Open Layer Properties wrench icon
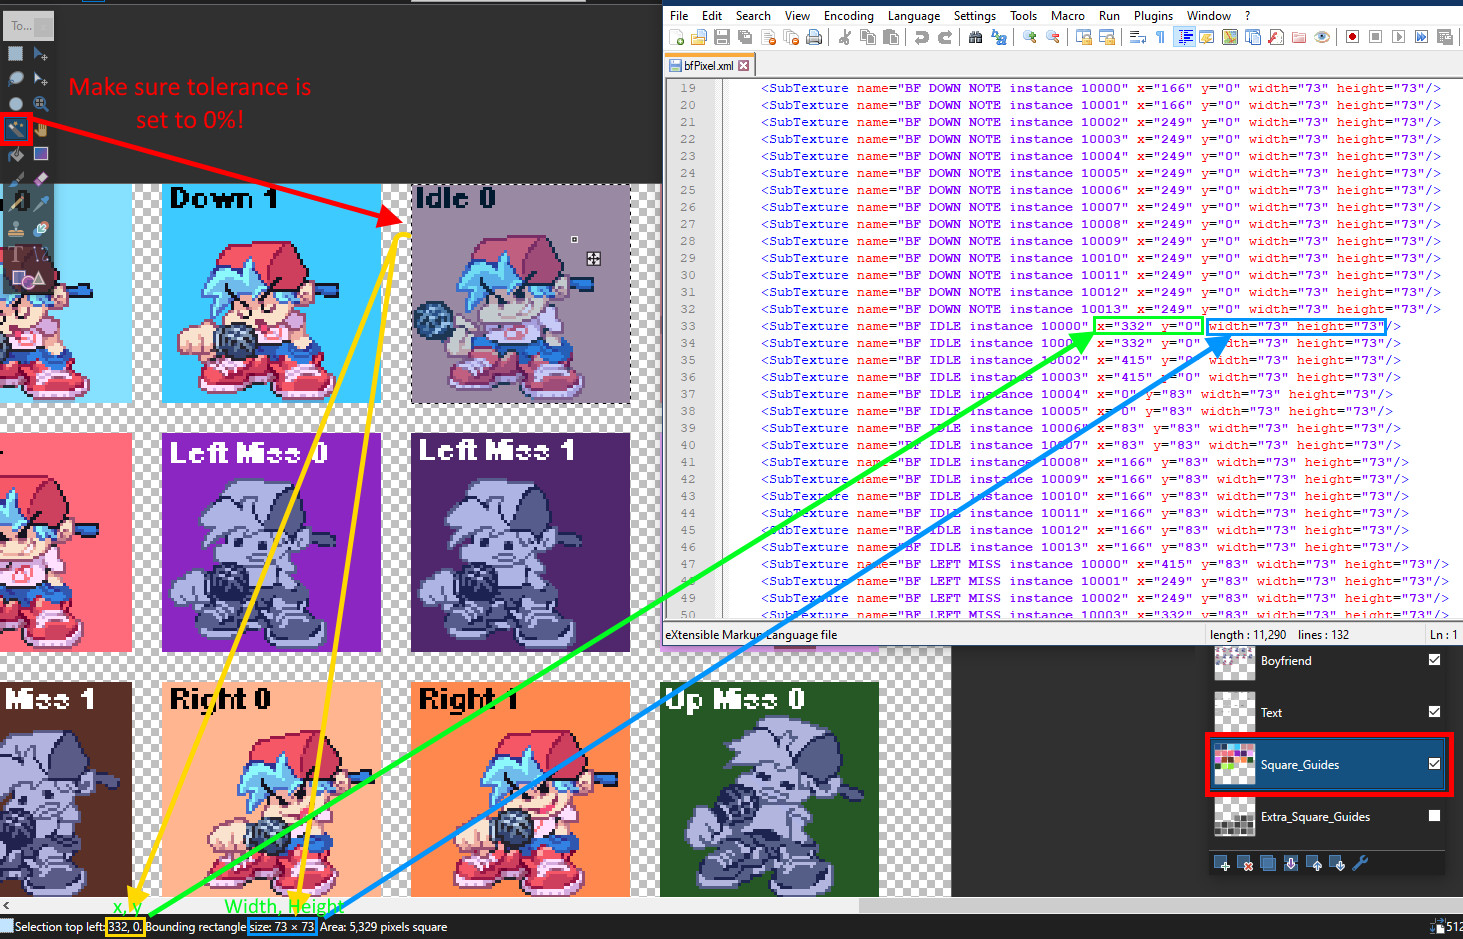Image resolution: width=1463 pixels, height=939 pixels. click(x=1360, y=863)
